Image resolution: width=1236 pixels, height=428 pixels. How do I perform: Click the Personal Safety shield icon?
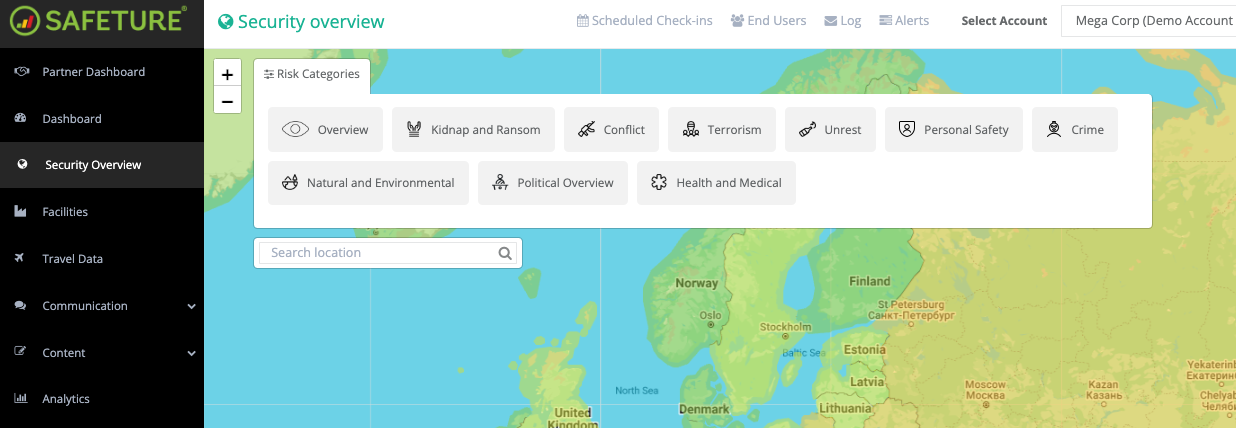coord(907,130)
